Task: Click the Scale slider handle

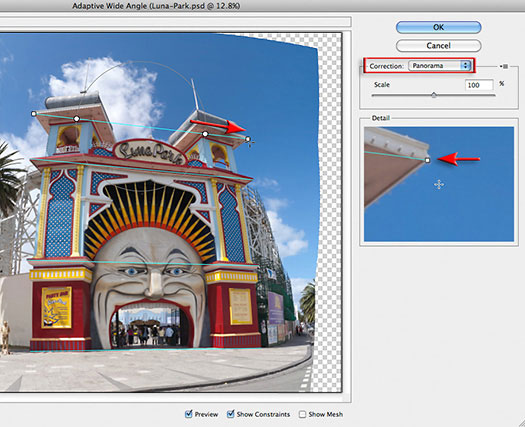Action: (434, 95)
